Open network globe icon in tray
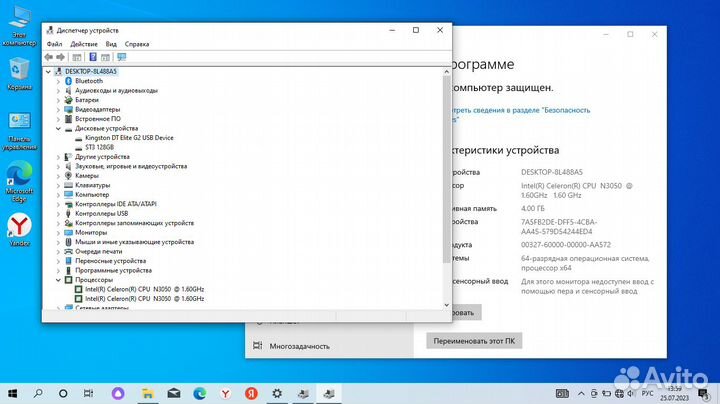 (x=619, y=393)
